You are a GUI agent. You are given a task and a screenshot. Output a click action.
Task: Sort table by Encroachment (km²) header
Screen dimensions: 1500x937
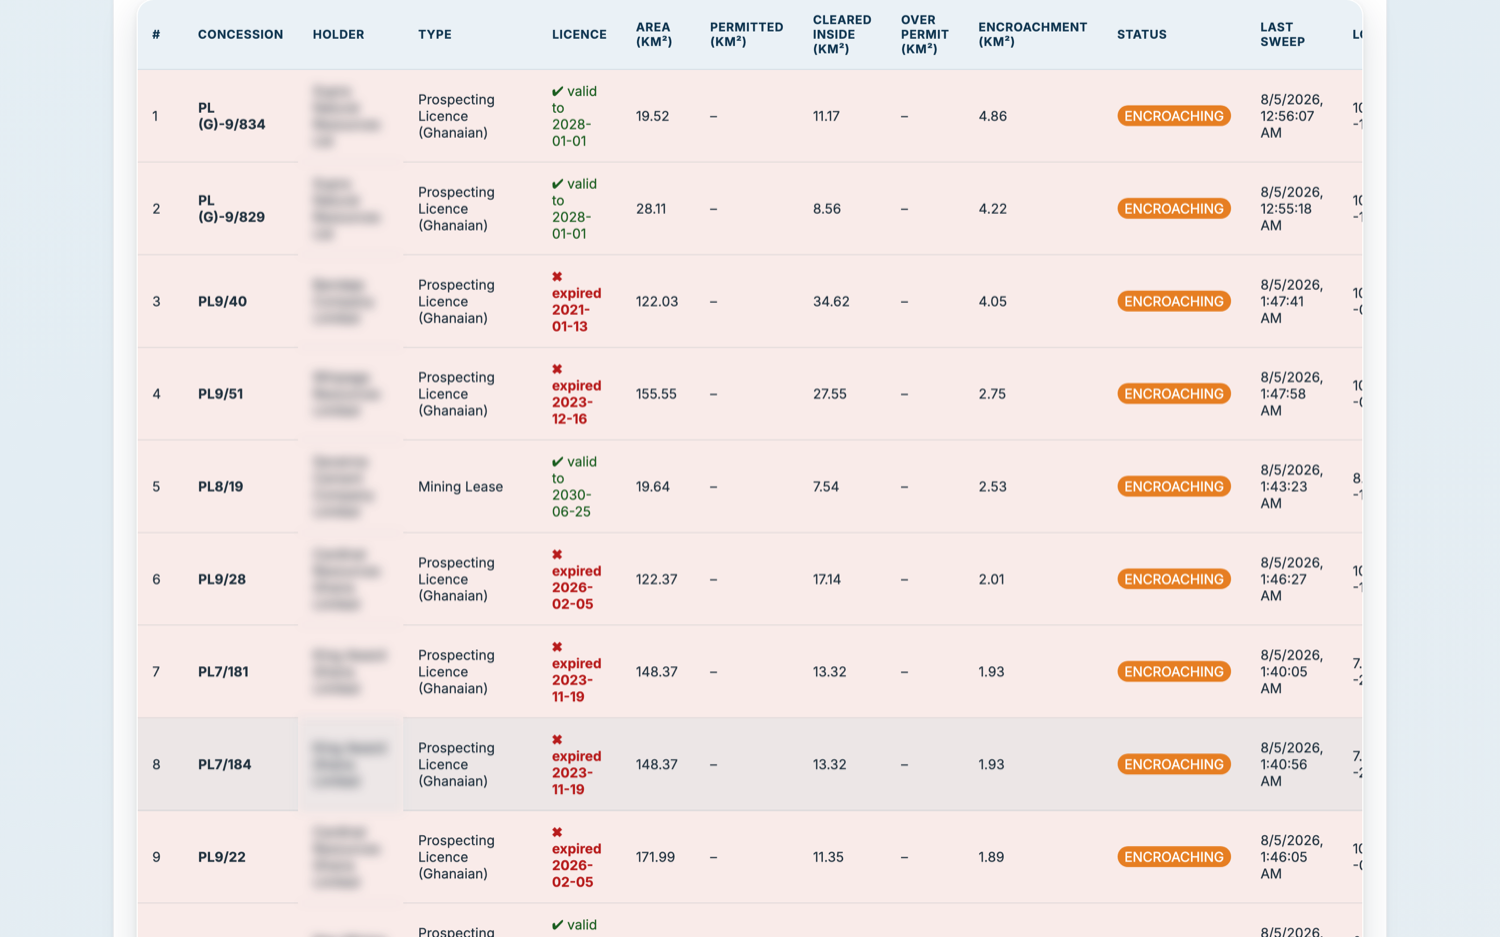click(1032, 34)
